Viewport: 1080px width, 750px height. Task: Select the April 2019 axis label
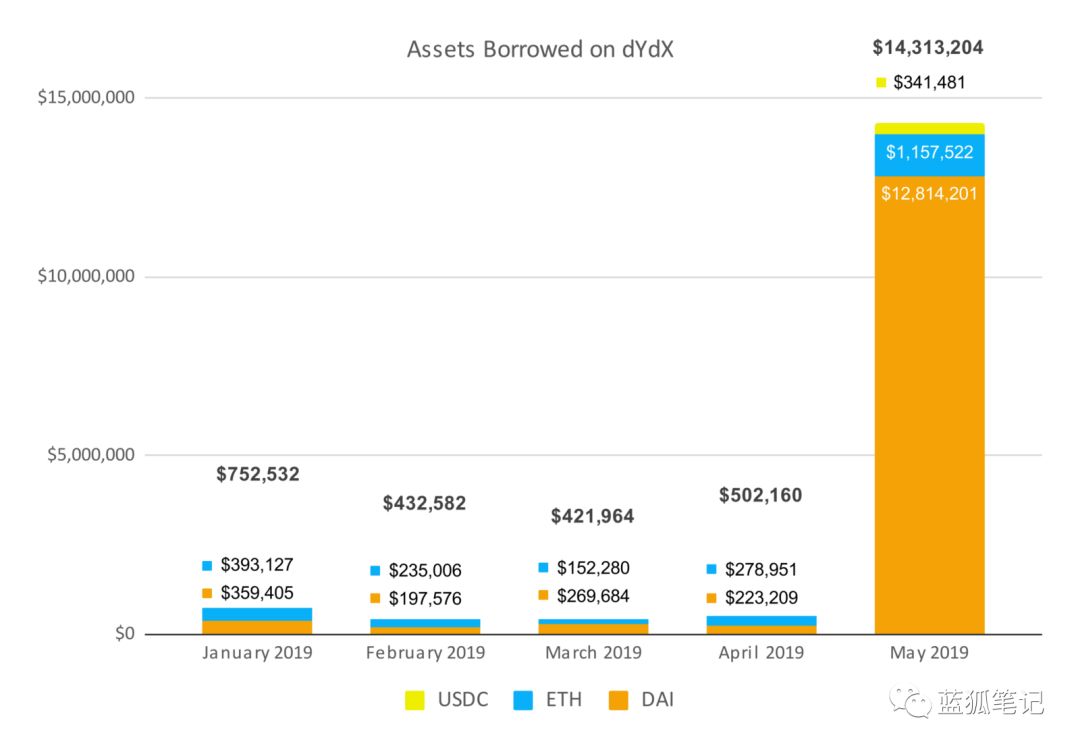pos(761,652)
